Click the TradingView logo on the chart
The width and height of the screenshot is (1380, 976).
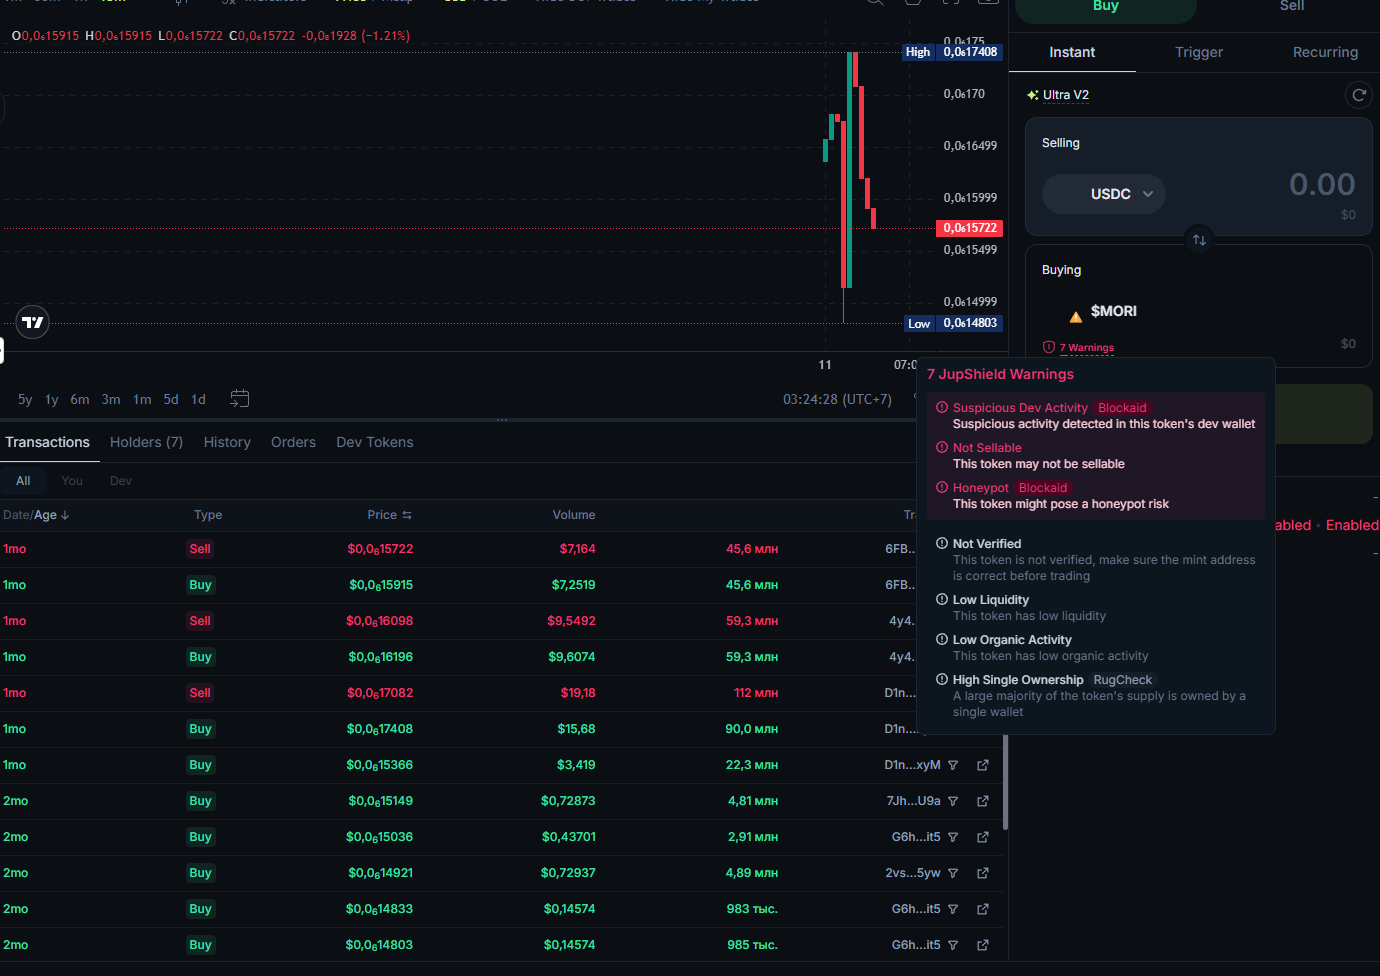[x=33, y=322]
